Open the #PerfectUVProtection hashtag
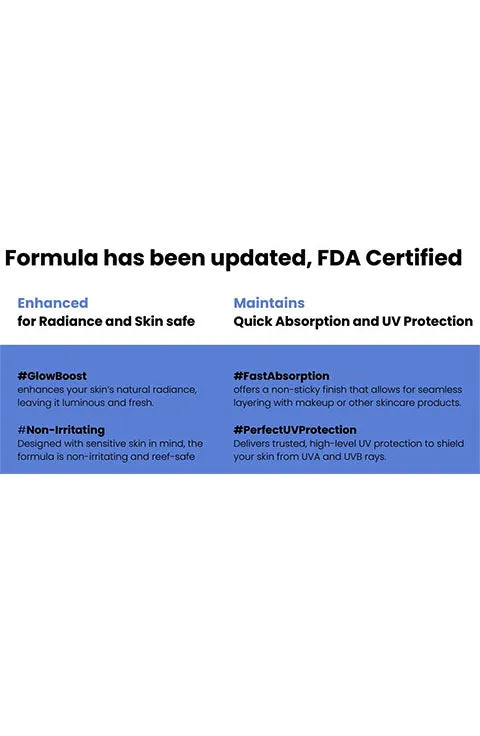This screenshot has height=736, width=480. [x=295, y=430]
